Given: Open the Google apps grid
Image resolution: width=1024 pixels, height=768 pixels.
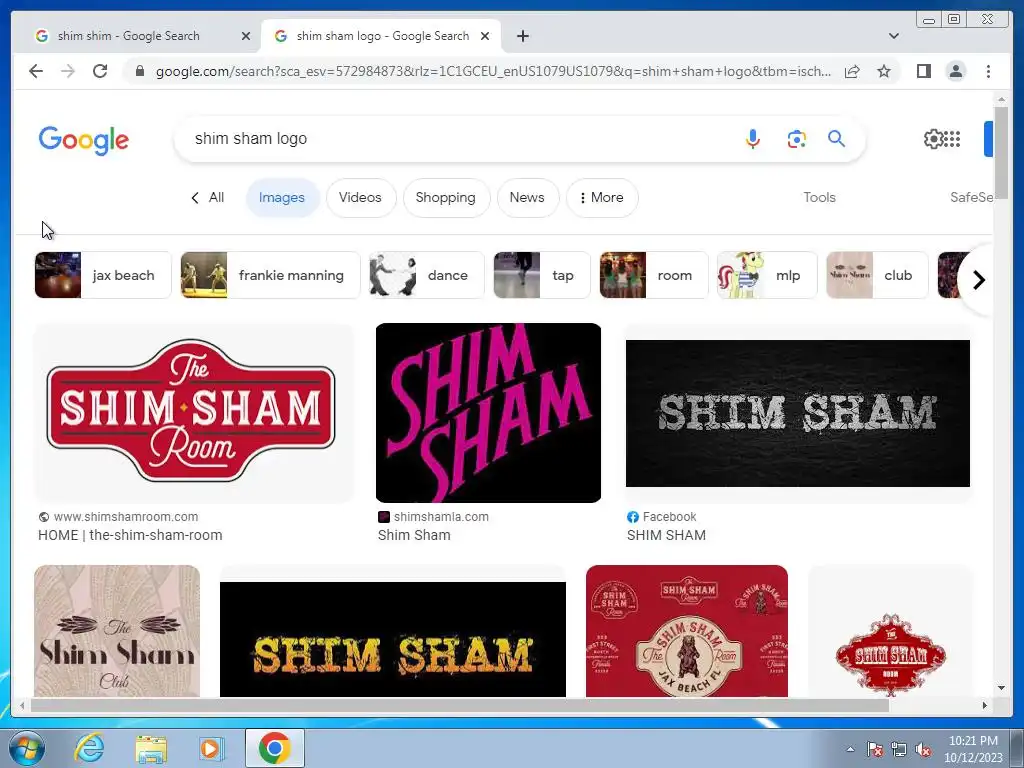Looking at the screenshot, I should [953, 138].
